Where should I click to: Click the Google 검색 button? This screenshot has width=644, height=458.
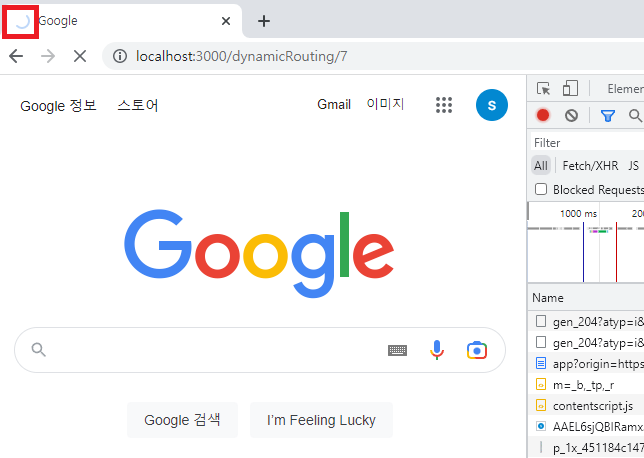tap(182, 420)
